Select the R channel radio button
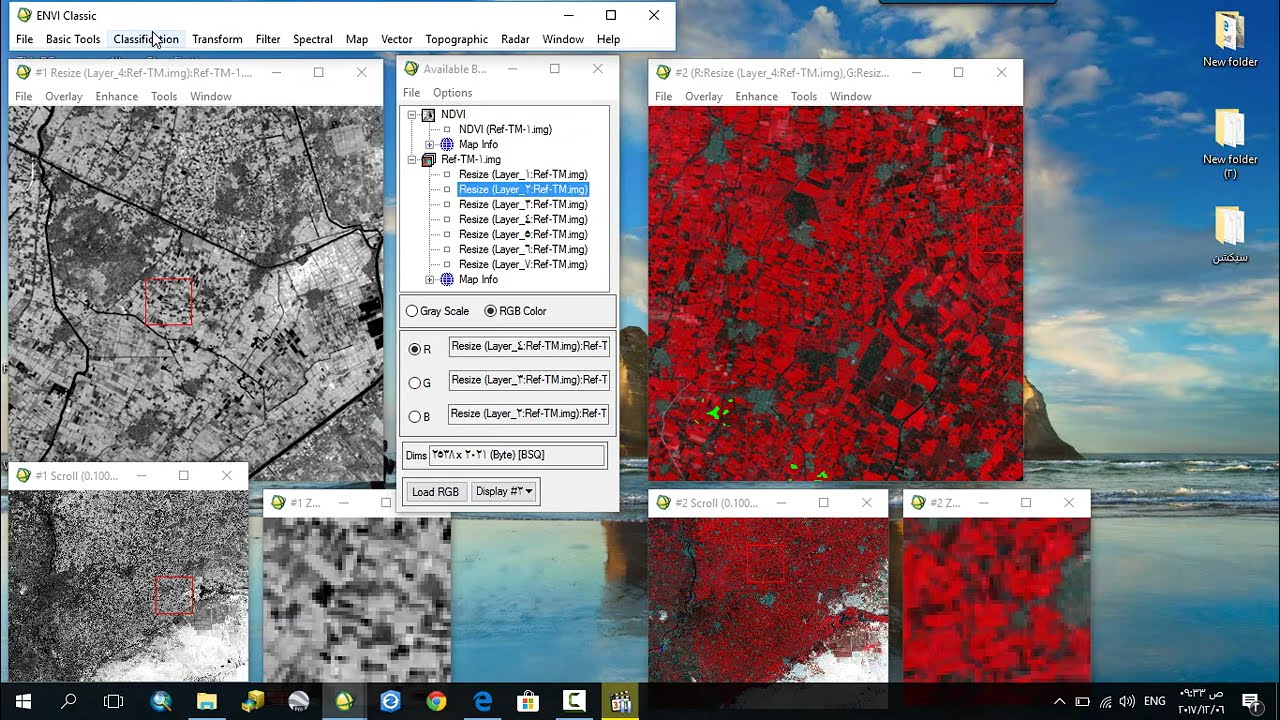This screenshot has width=1280, height=720. pos(415,349)
